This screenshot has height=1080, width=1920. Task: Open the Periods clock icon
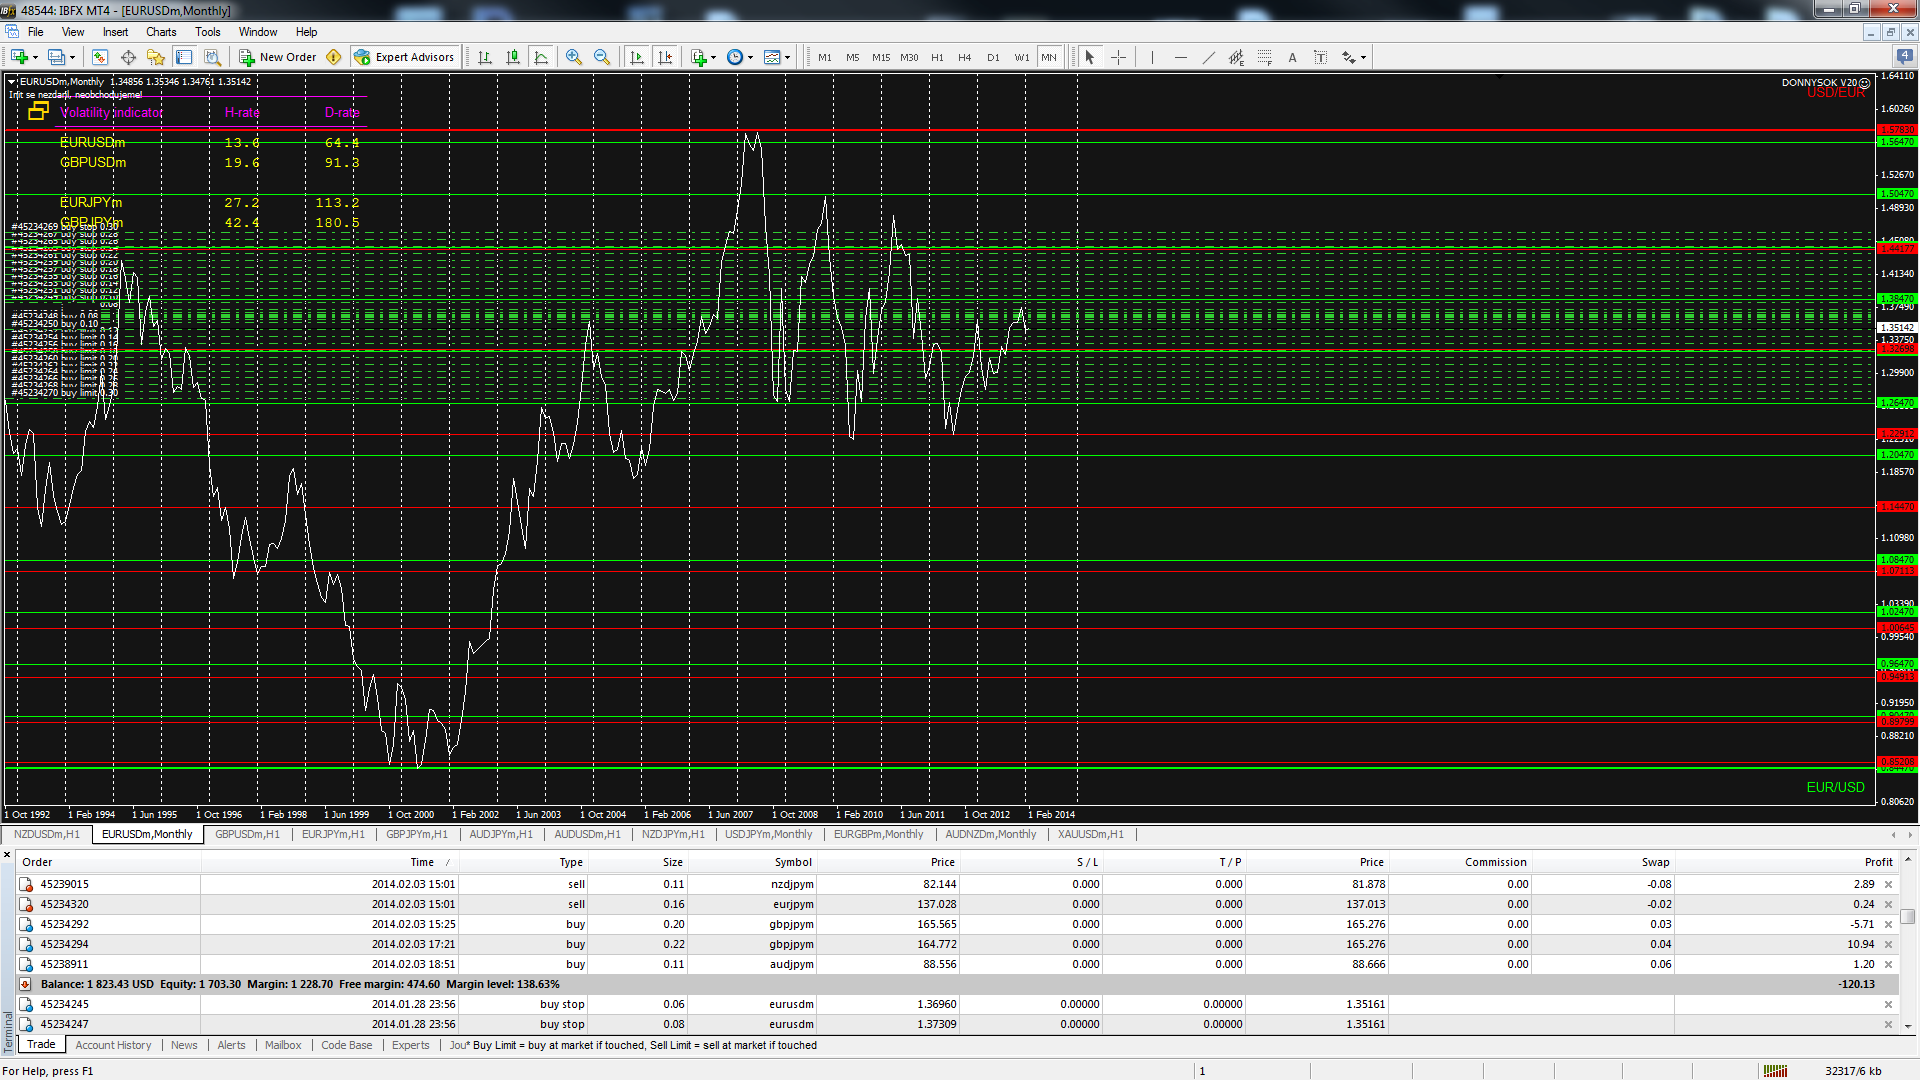coord(735,57)
